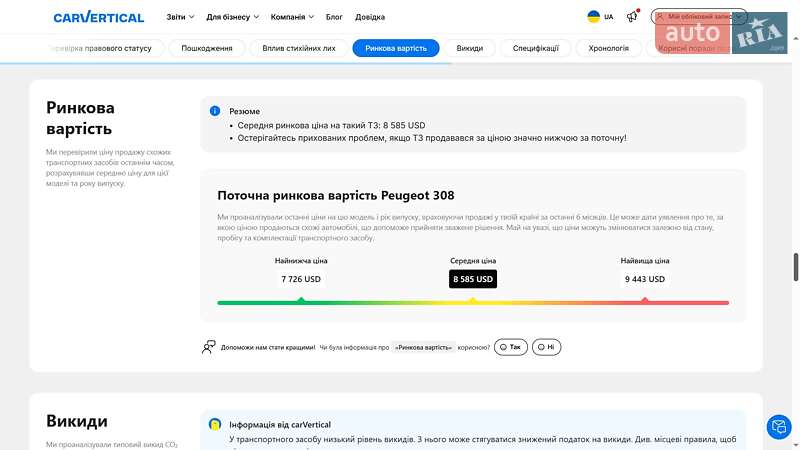Viewport: 800px width, 450px height.
Task: Open the Довідка help link
Action: [370, 17]
